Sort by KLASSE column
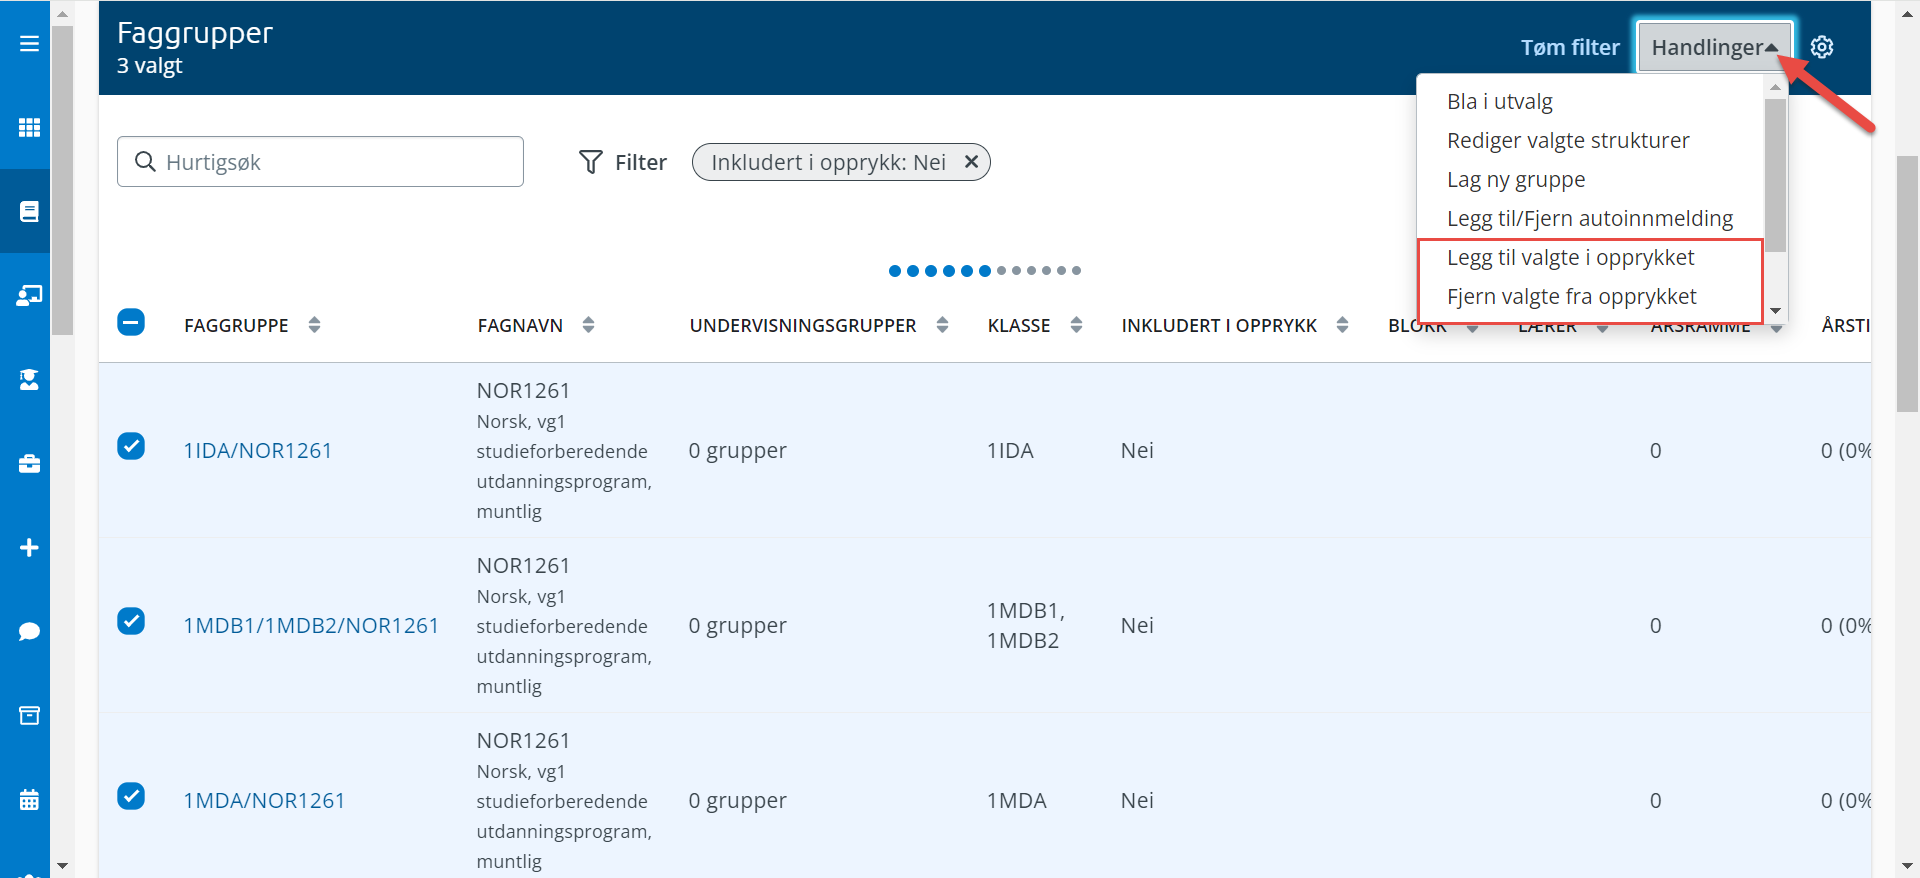Screen dimensions: 1920x878 (1076, 325)
